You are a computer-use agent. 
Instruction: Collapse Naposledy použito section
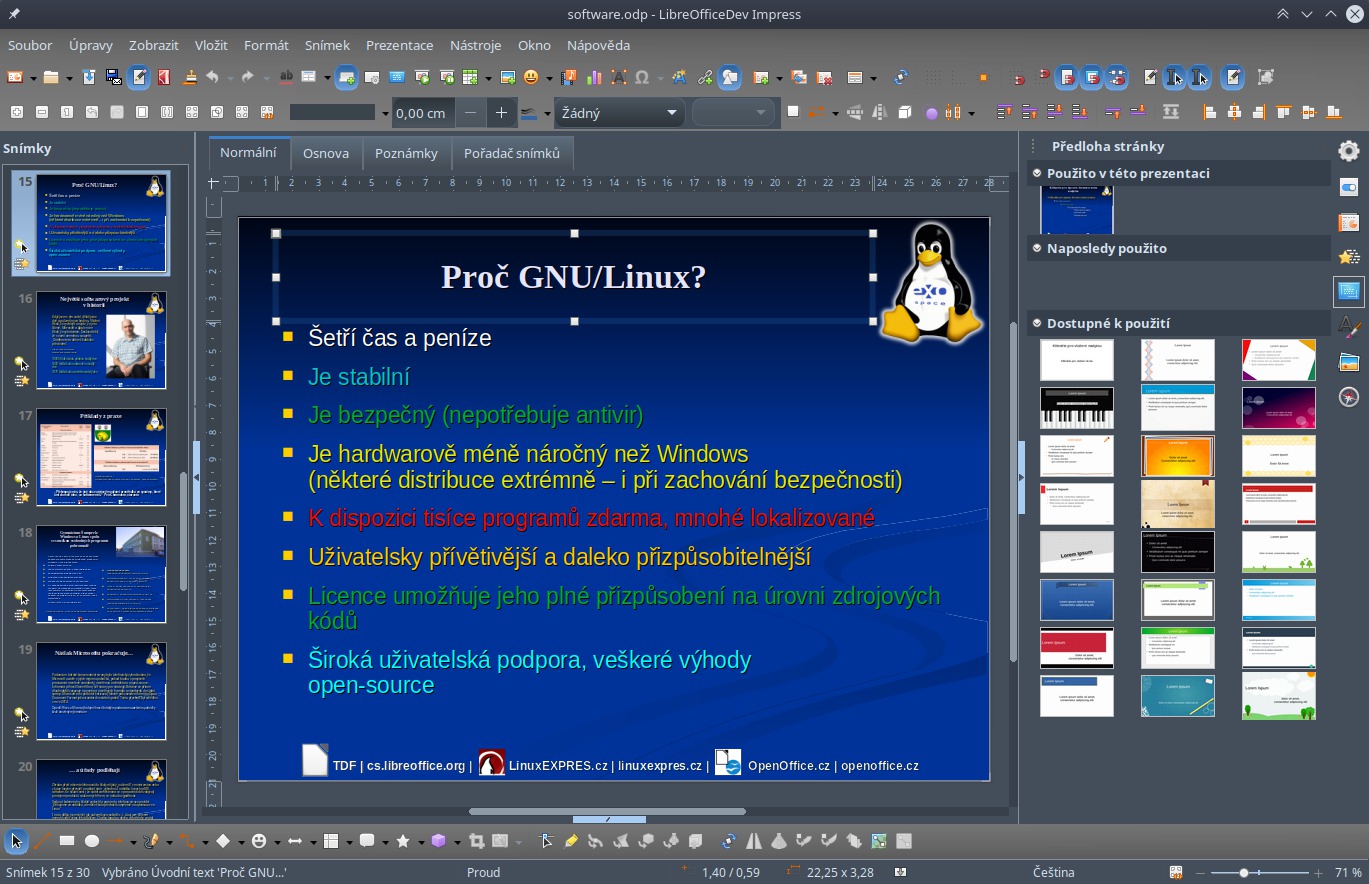tap(1037, 248)
